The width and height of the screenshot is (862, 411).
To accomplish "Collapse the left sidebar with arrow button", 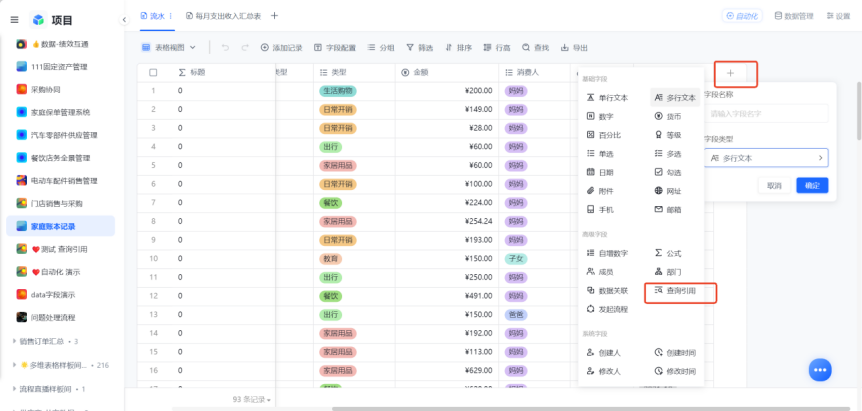I will tap(124, 20).
